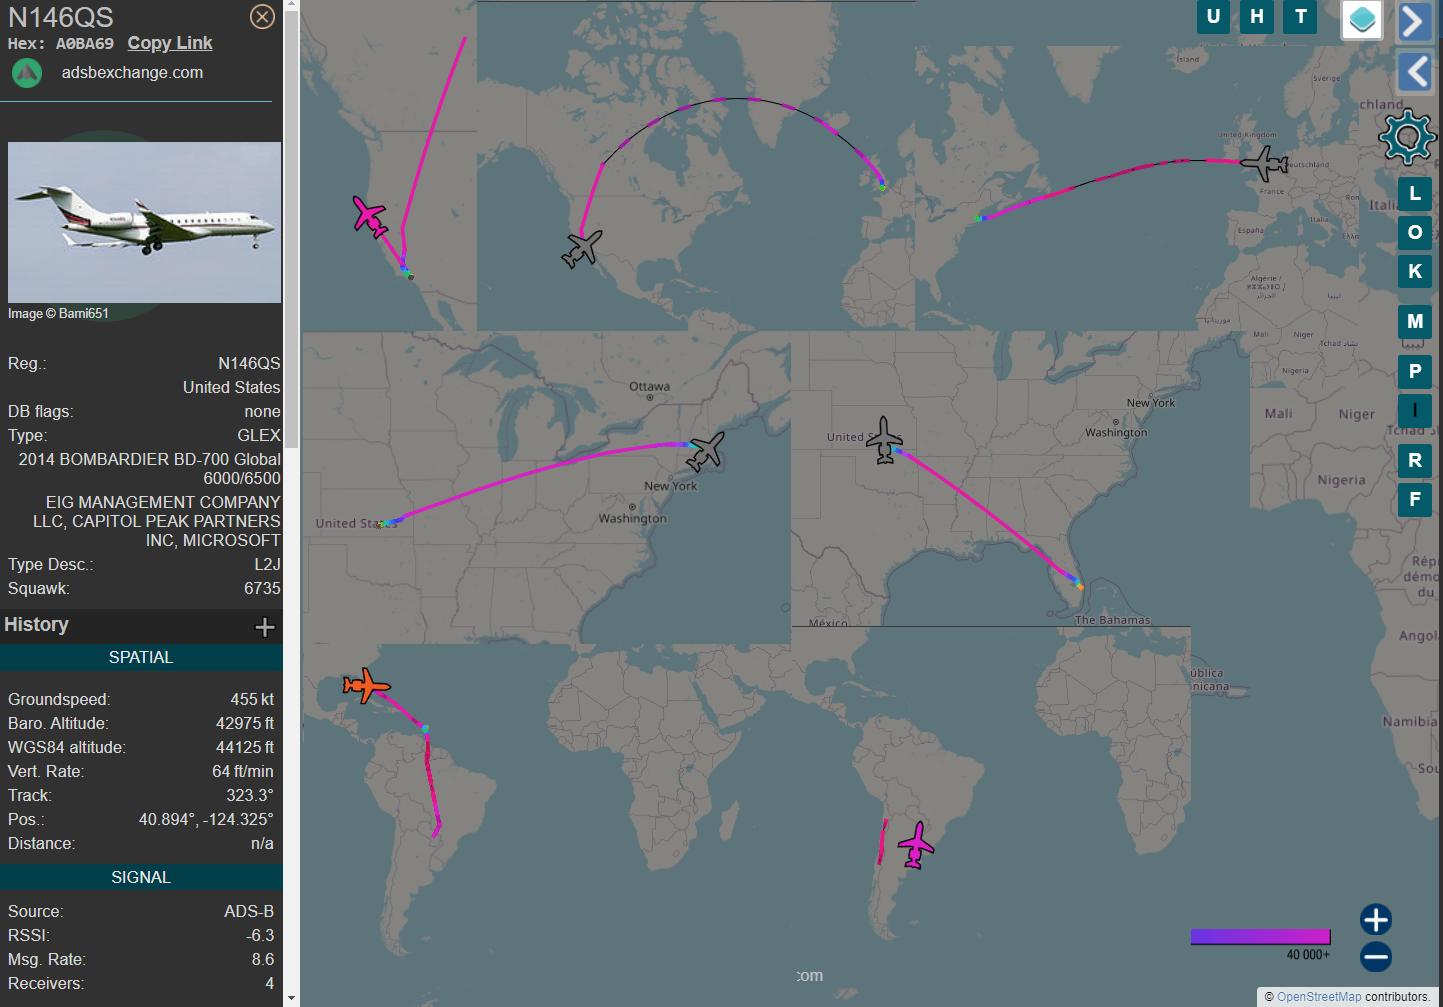
Task: Select the H button in top bar
Action: click(1257, 17)
